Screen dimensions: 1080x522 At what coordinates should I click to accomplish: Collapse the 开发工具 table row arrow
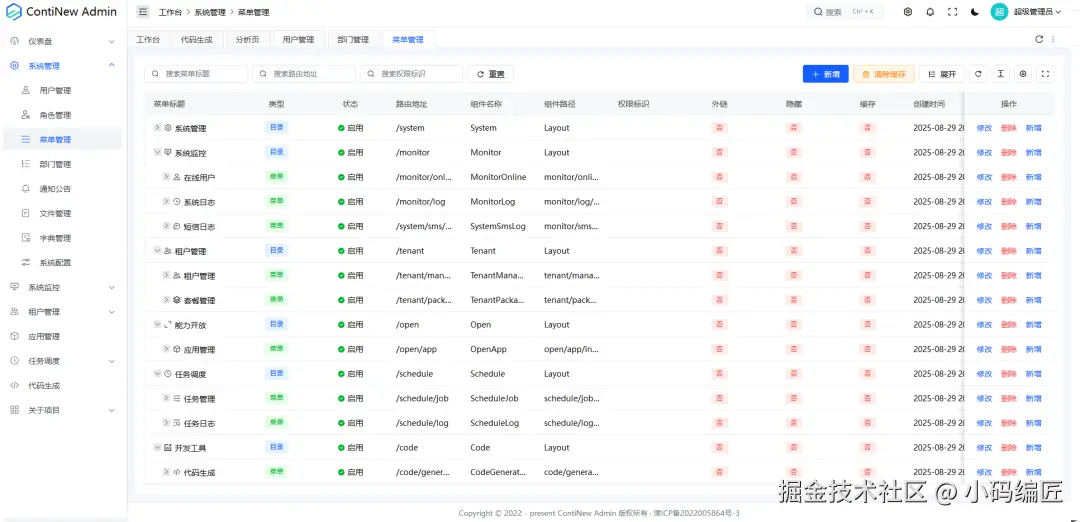[157, 448]
